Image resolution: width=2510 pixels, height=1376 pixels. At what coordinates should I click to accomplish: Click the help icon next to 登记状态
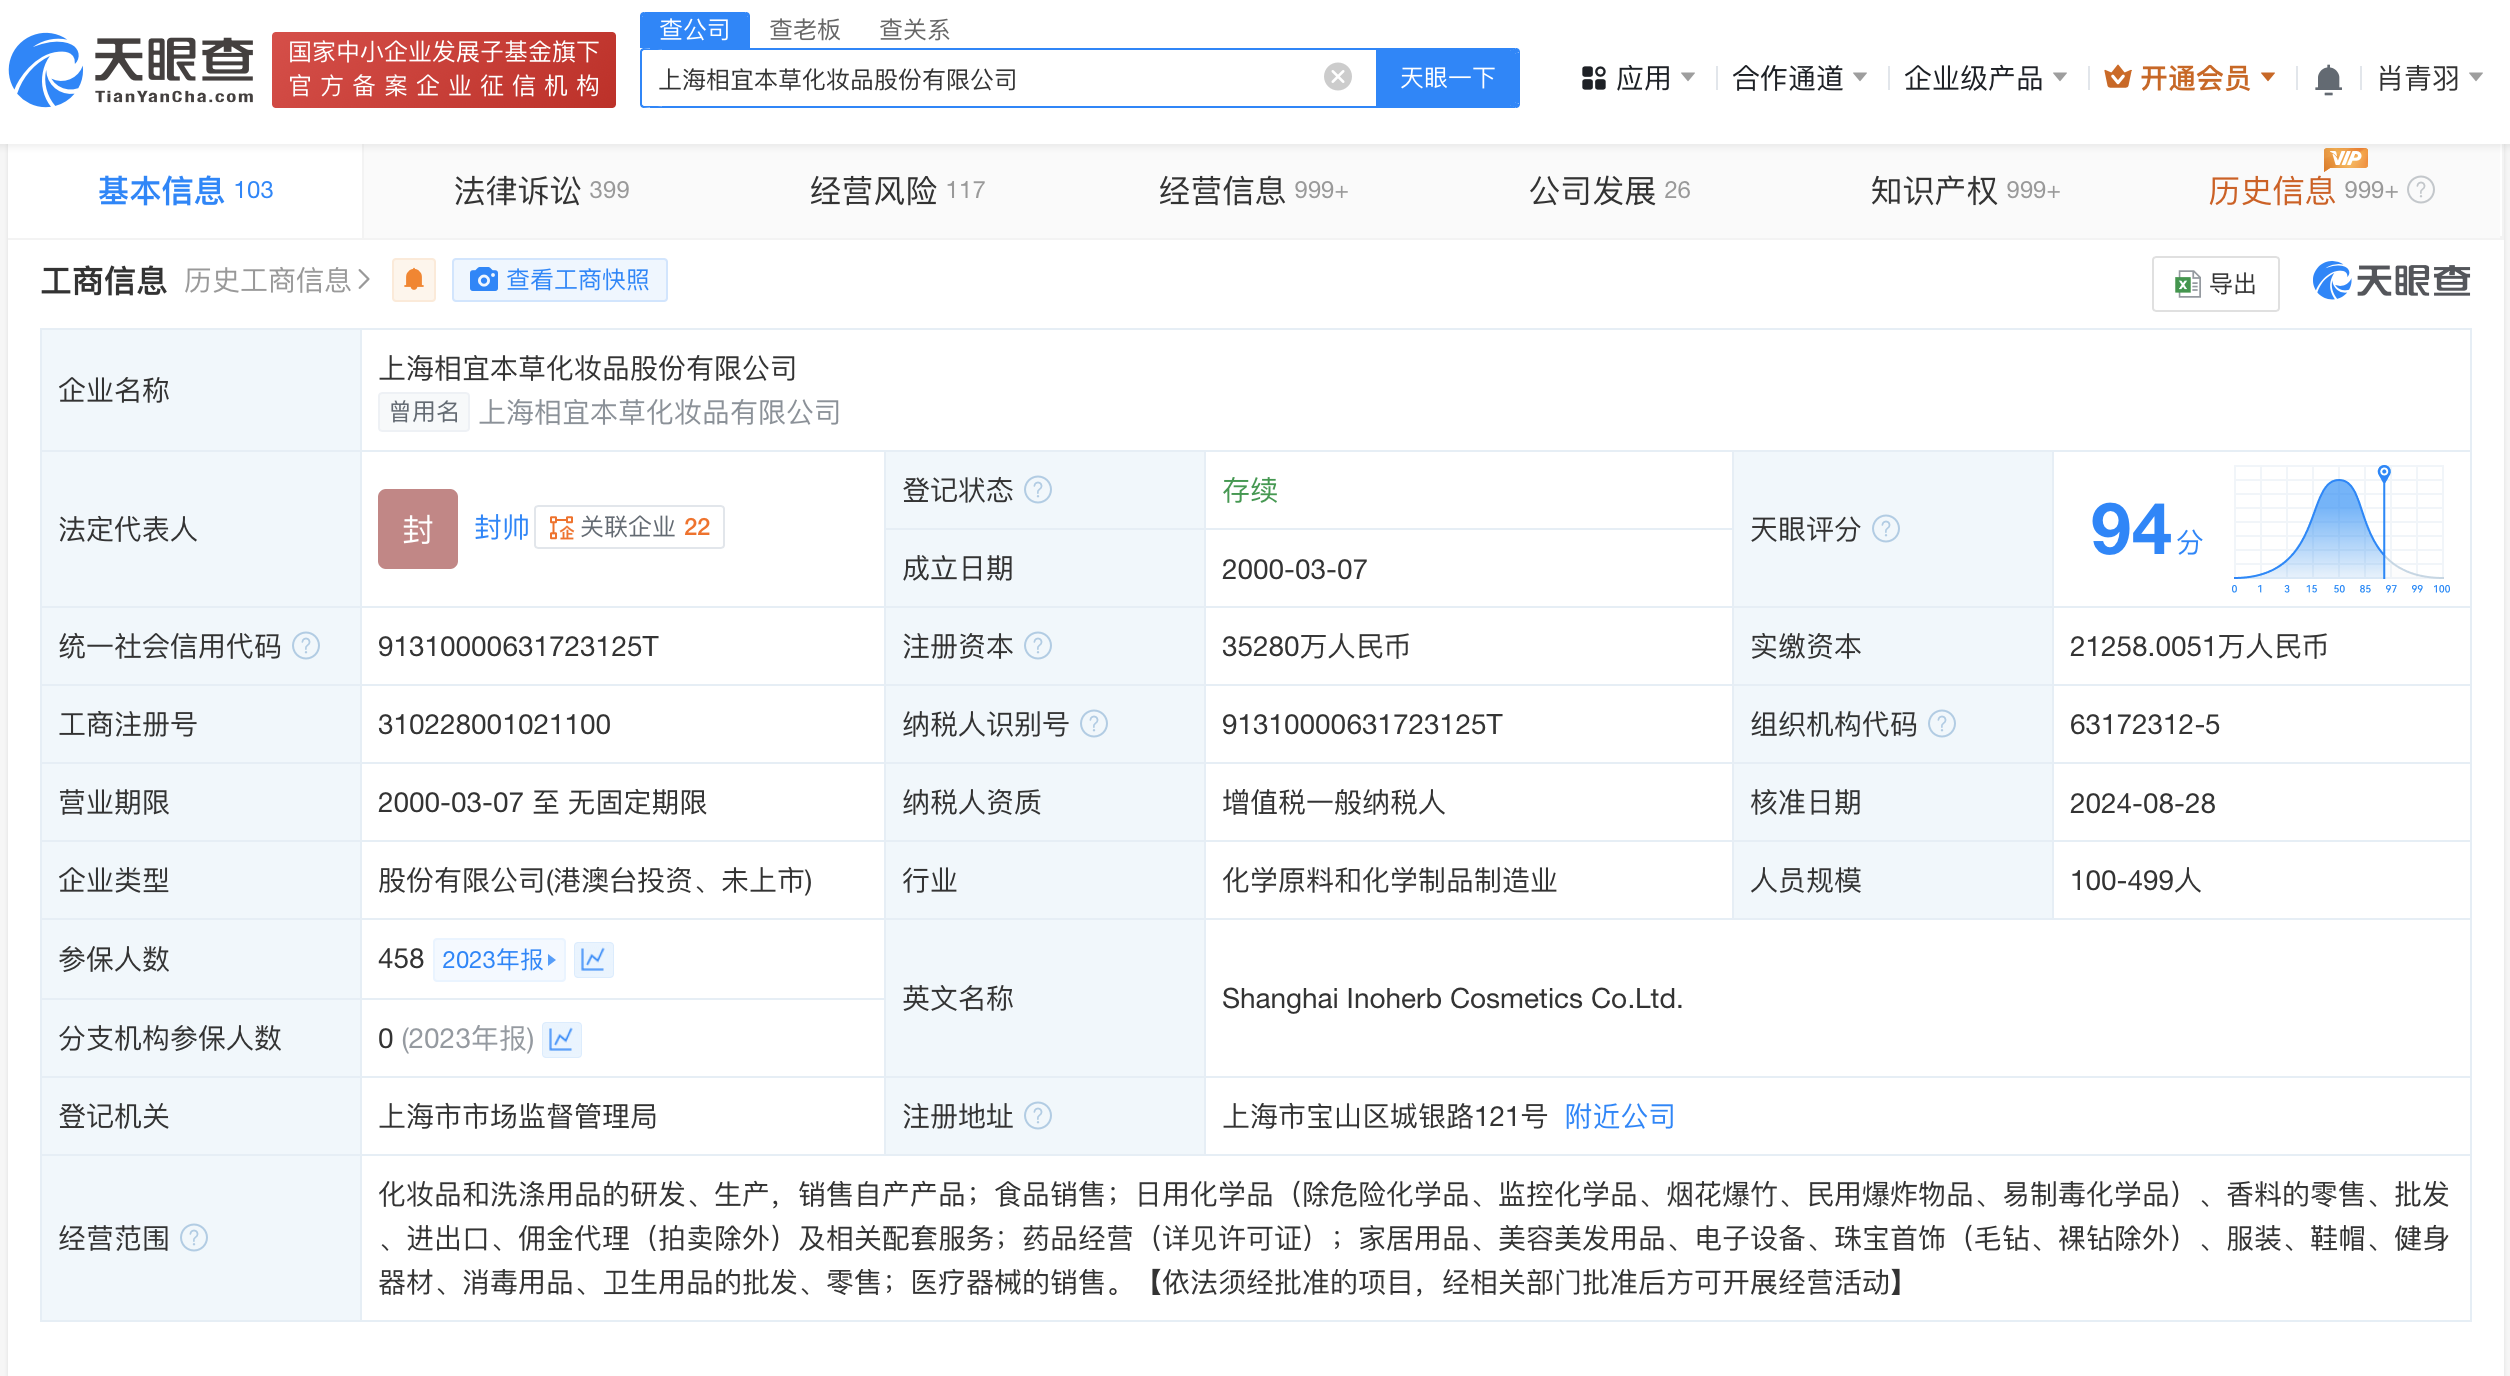coord(1038,490)
